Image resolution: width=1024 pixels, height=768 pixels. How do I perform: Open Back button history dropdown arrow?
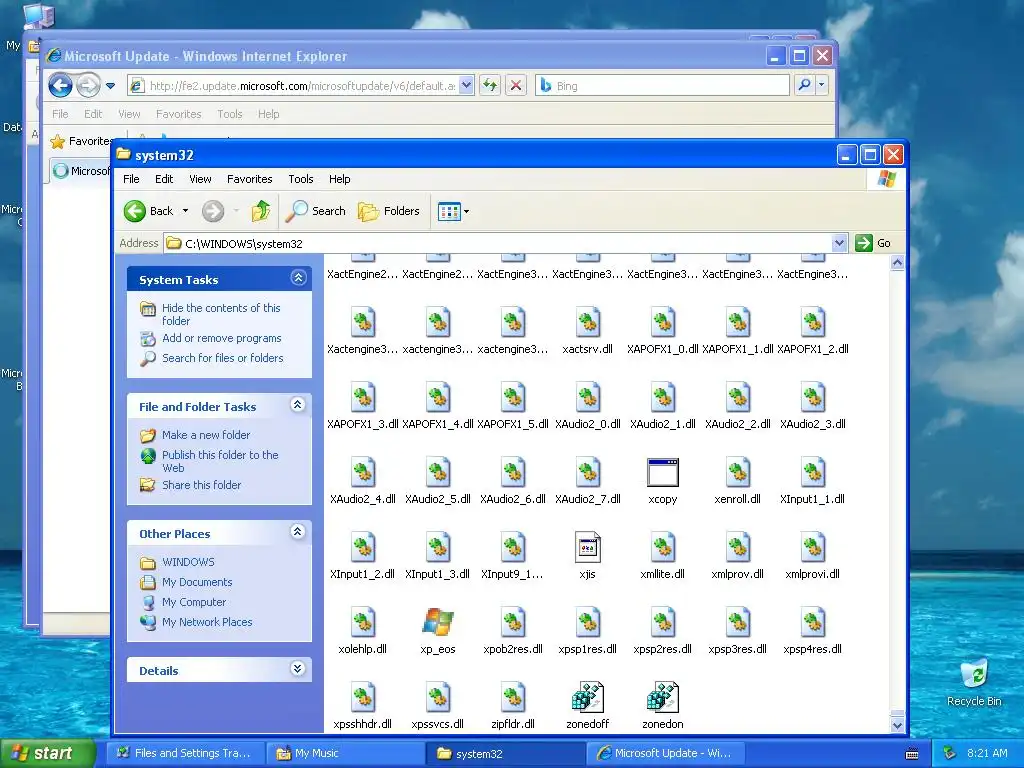point(185,211)
